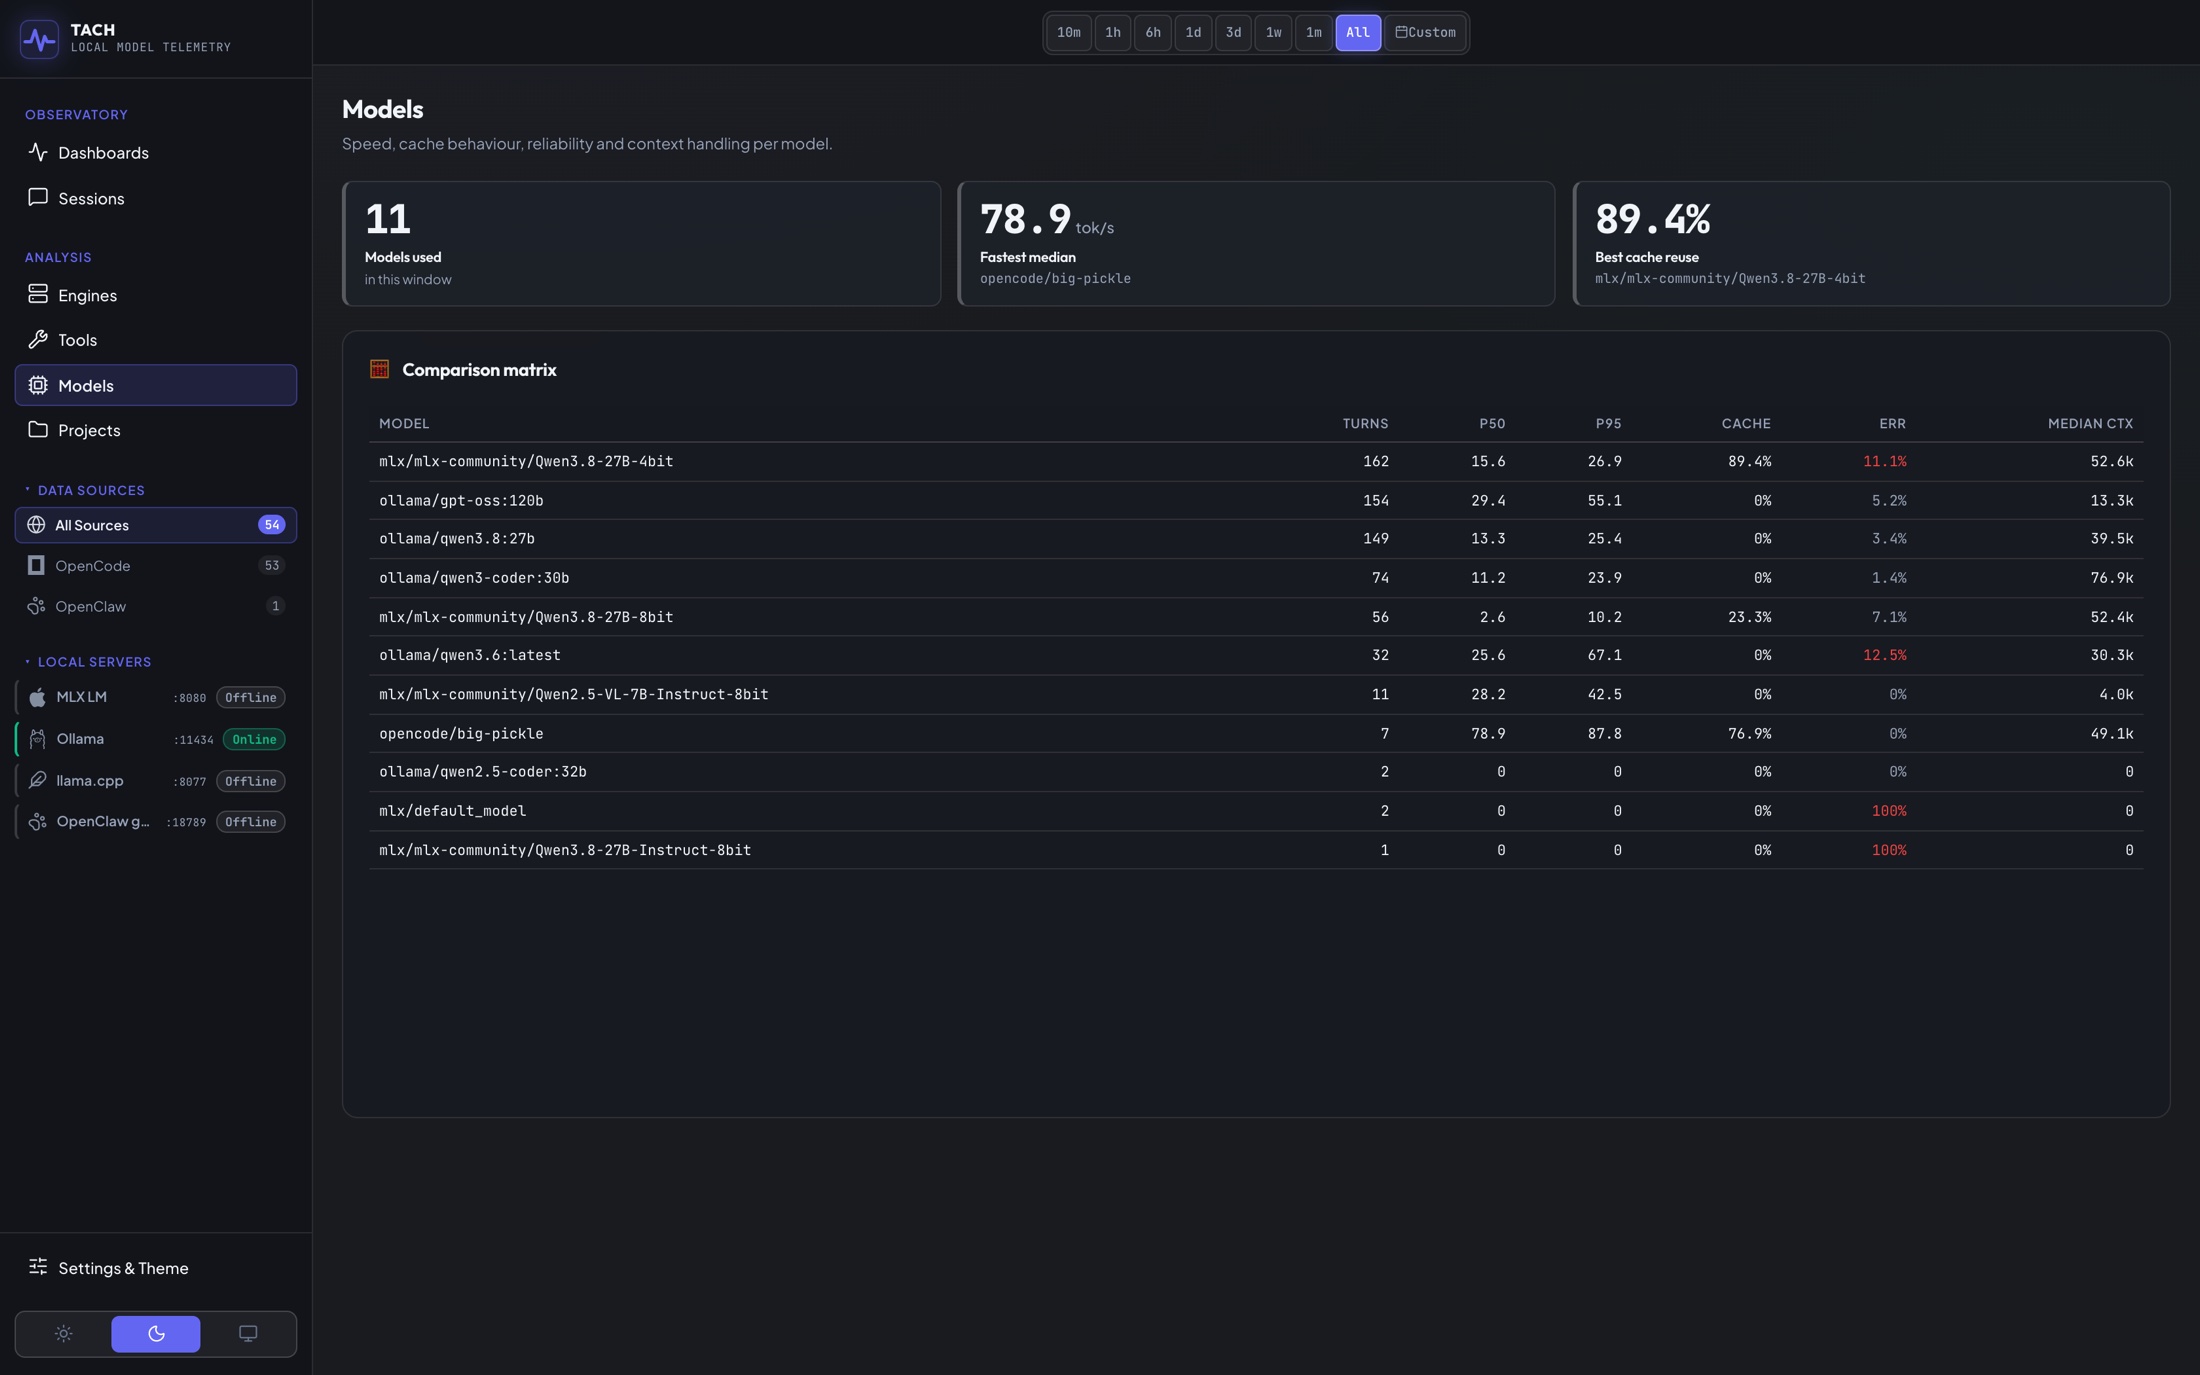Select the 1w time range

pyautogui.click(x=1273, y=32)
